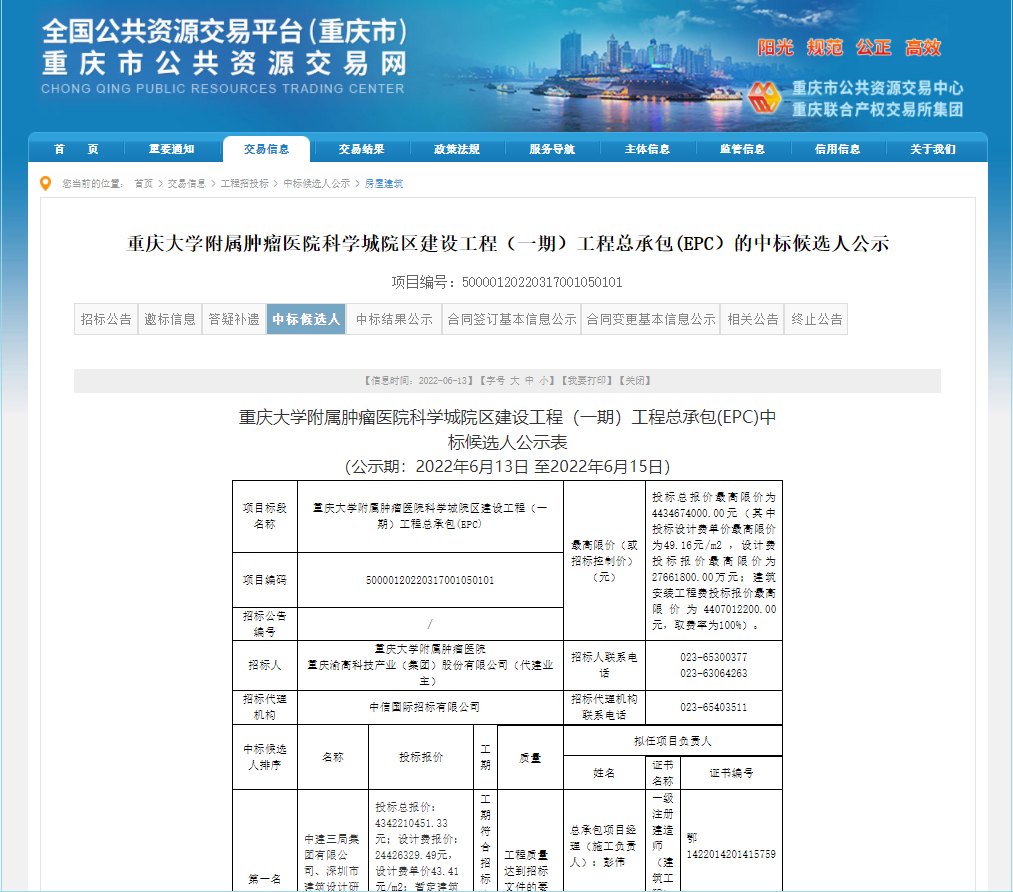
Task: Click the site title banner 重庆市公共资源交易网
Action: tap(225, 64)
